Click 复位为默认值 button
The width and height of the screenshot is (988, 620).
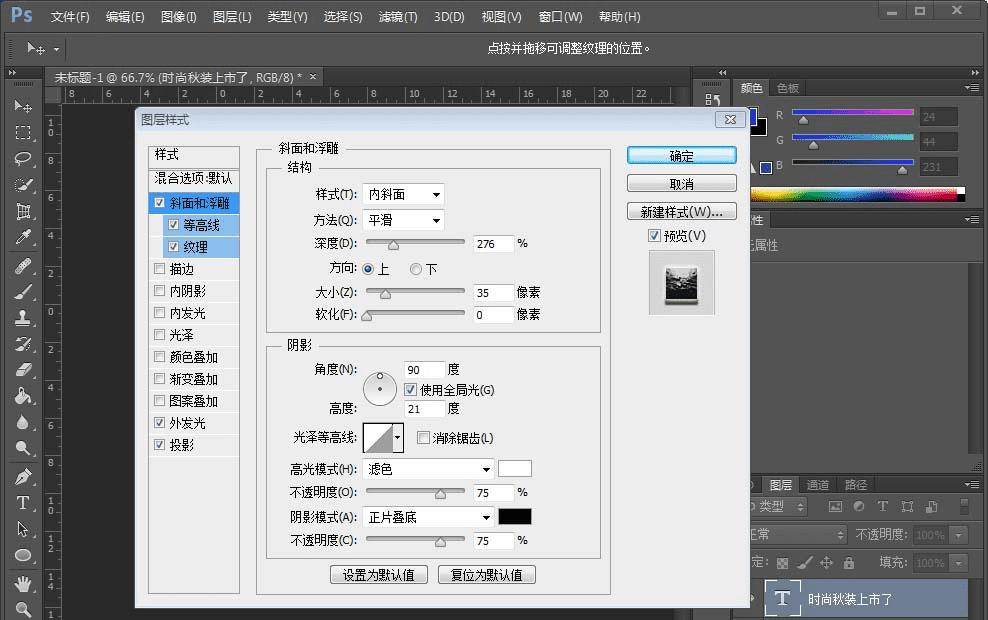(x=487, y=575)
